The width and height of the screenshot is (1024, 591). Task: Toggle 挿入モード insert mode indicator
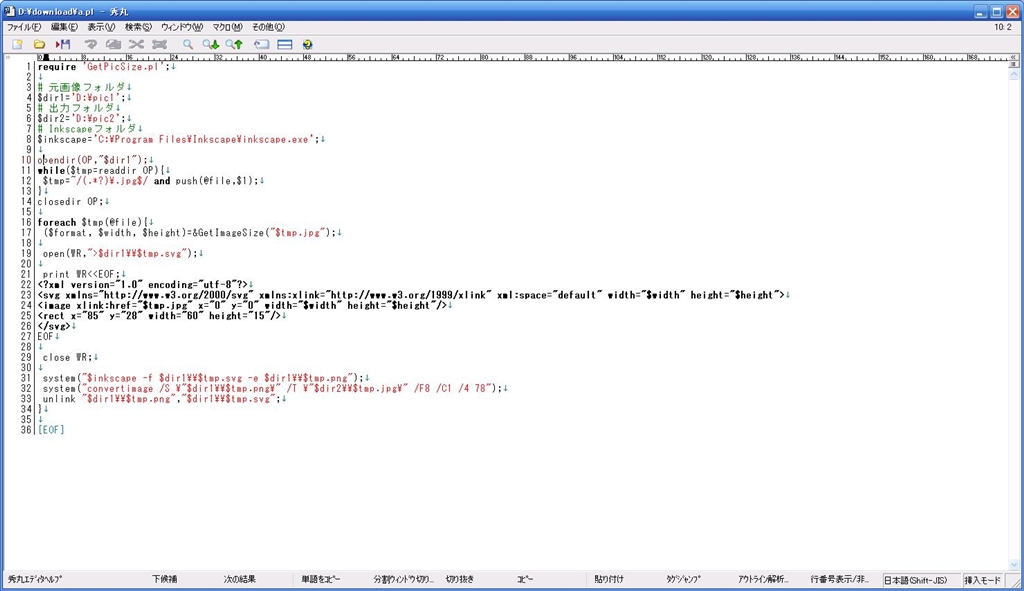pos(982,580)
